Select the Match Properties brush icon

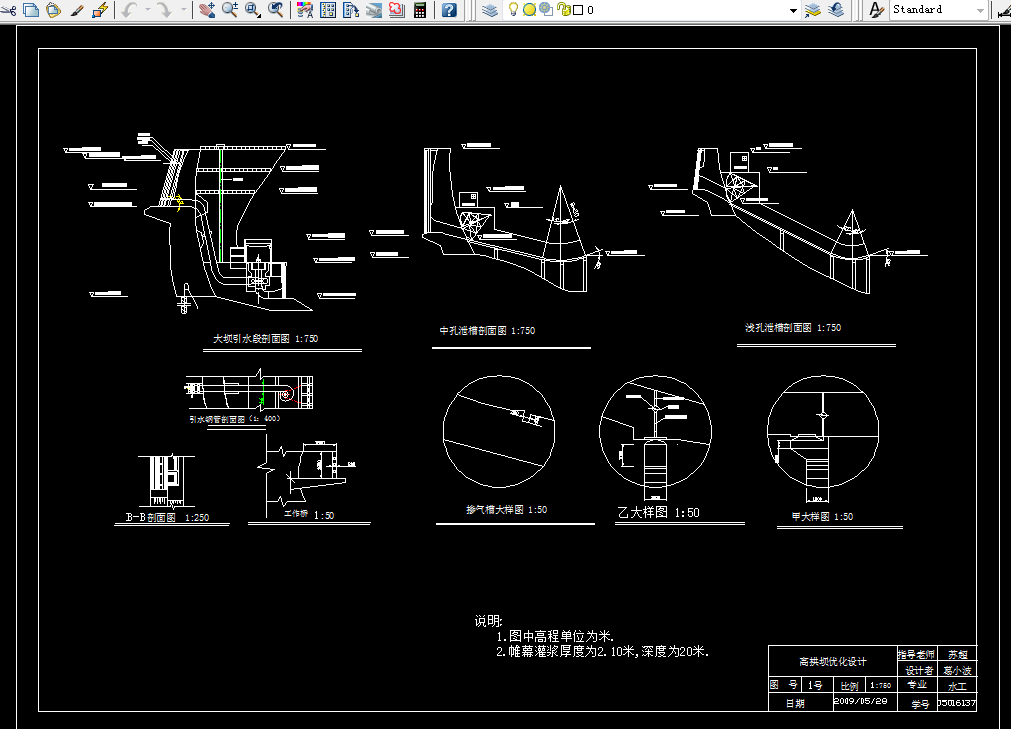77,10
